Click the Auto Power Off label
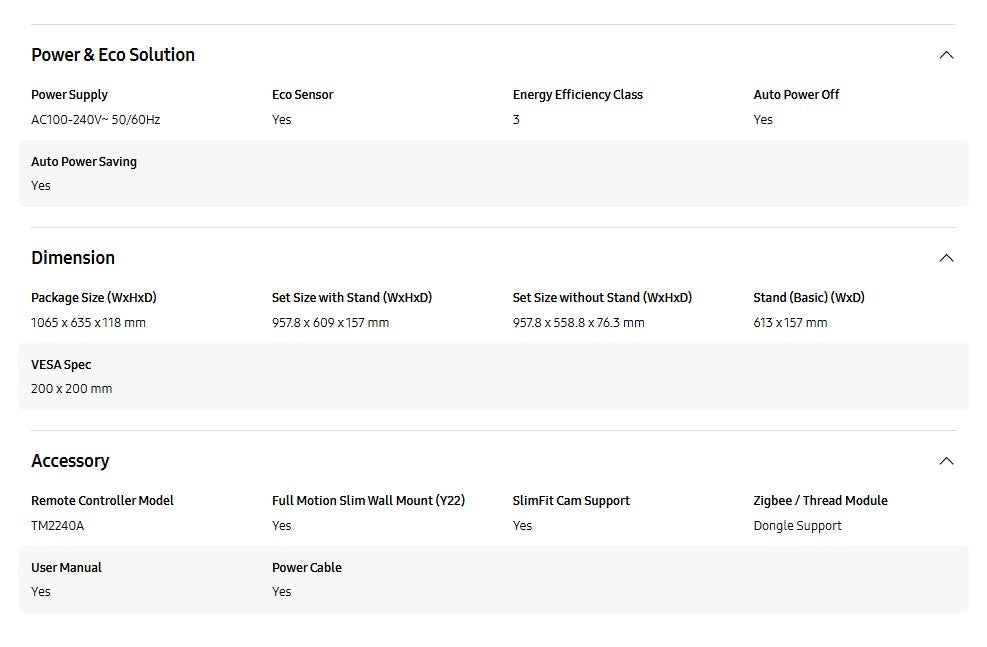987x647 pixels. [796, 95]
